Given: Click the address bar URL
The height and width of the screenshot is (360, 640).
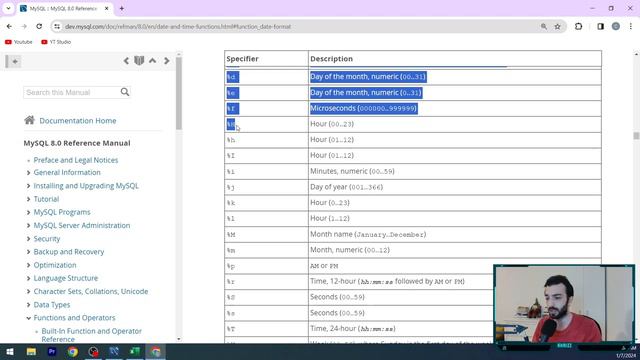Looking at the screenshot, I should 178,27.
